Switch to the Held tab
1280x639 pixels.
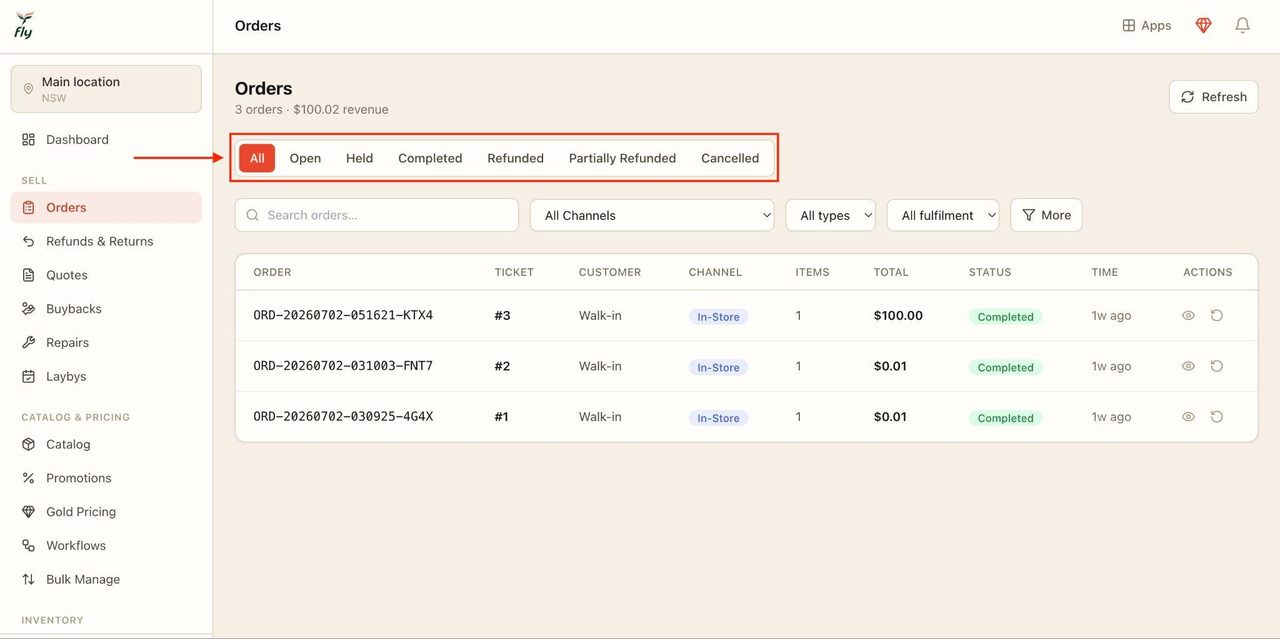click(x=359, y=158)
